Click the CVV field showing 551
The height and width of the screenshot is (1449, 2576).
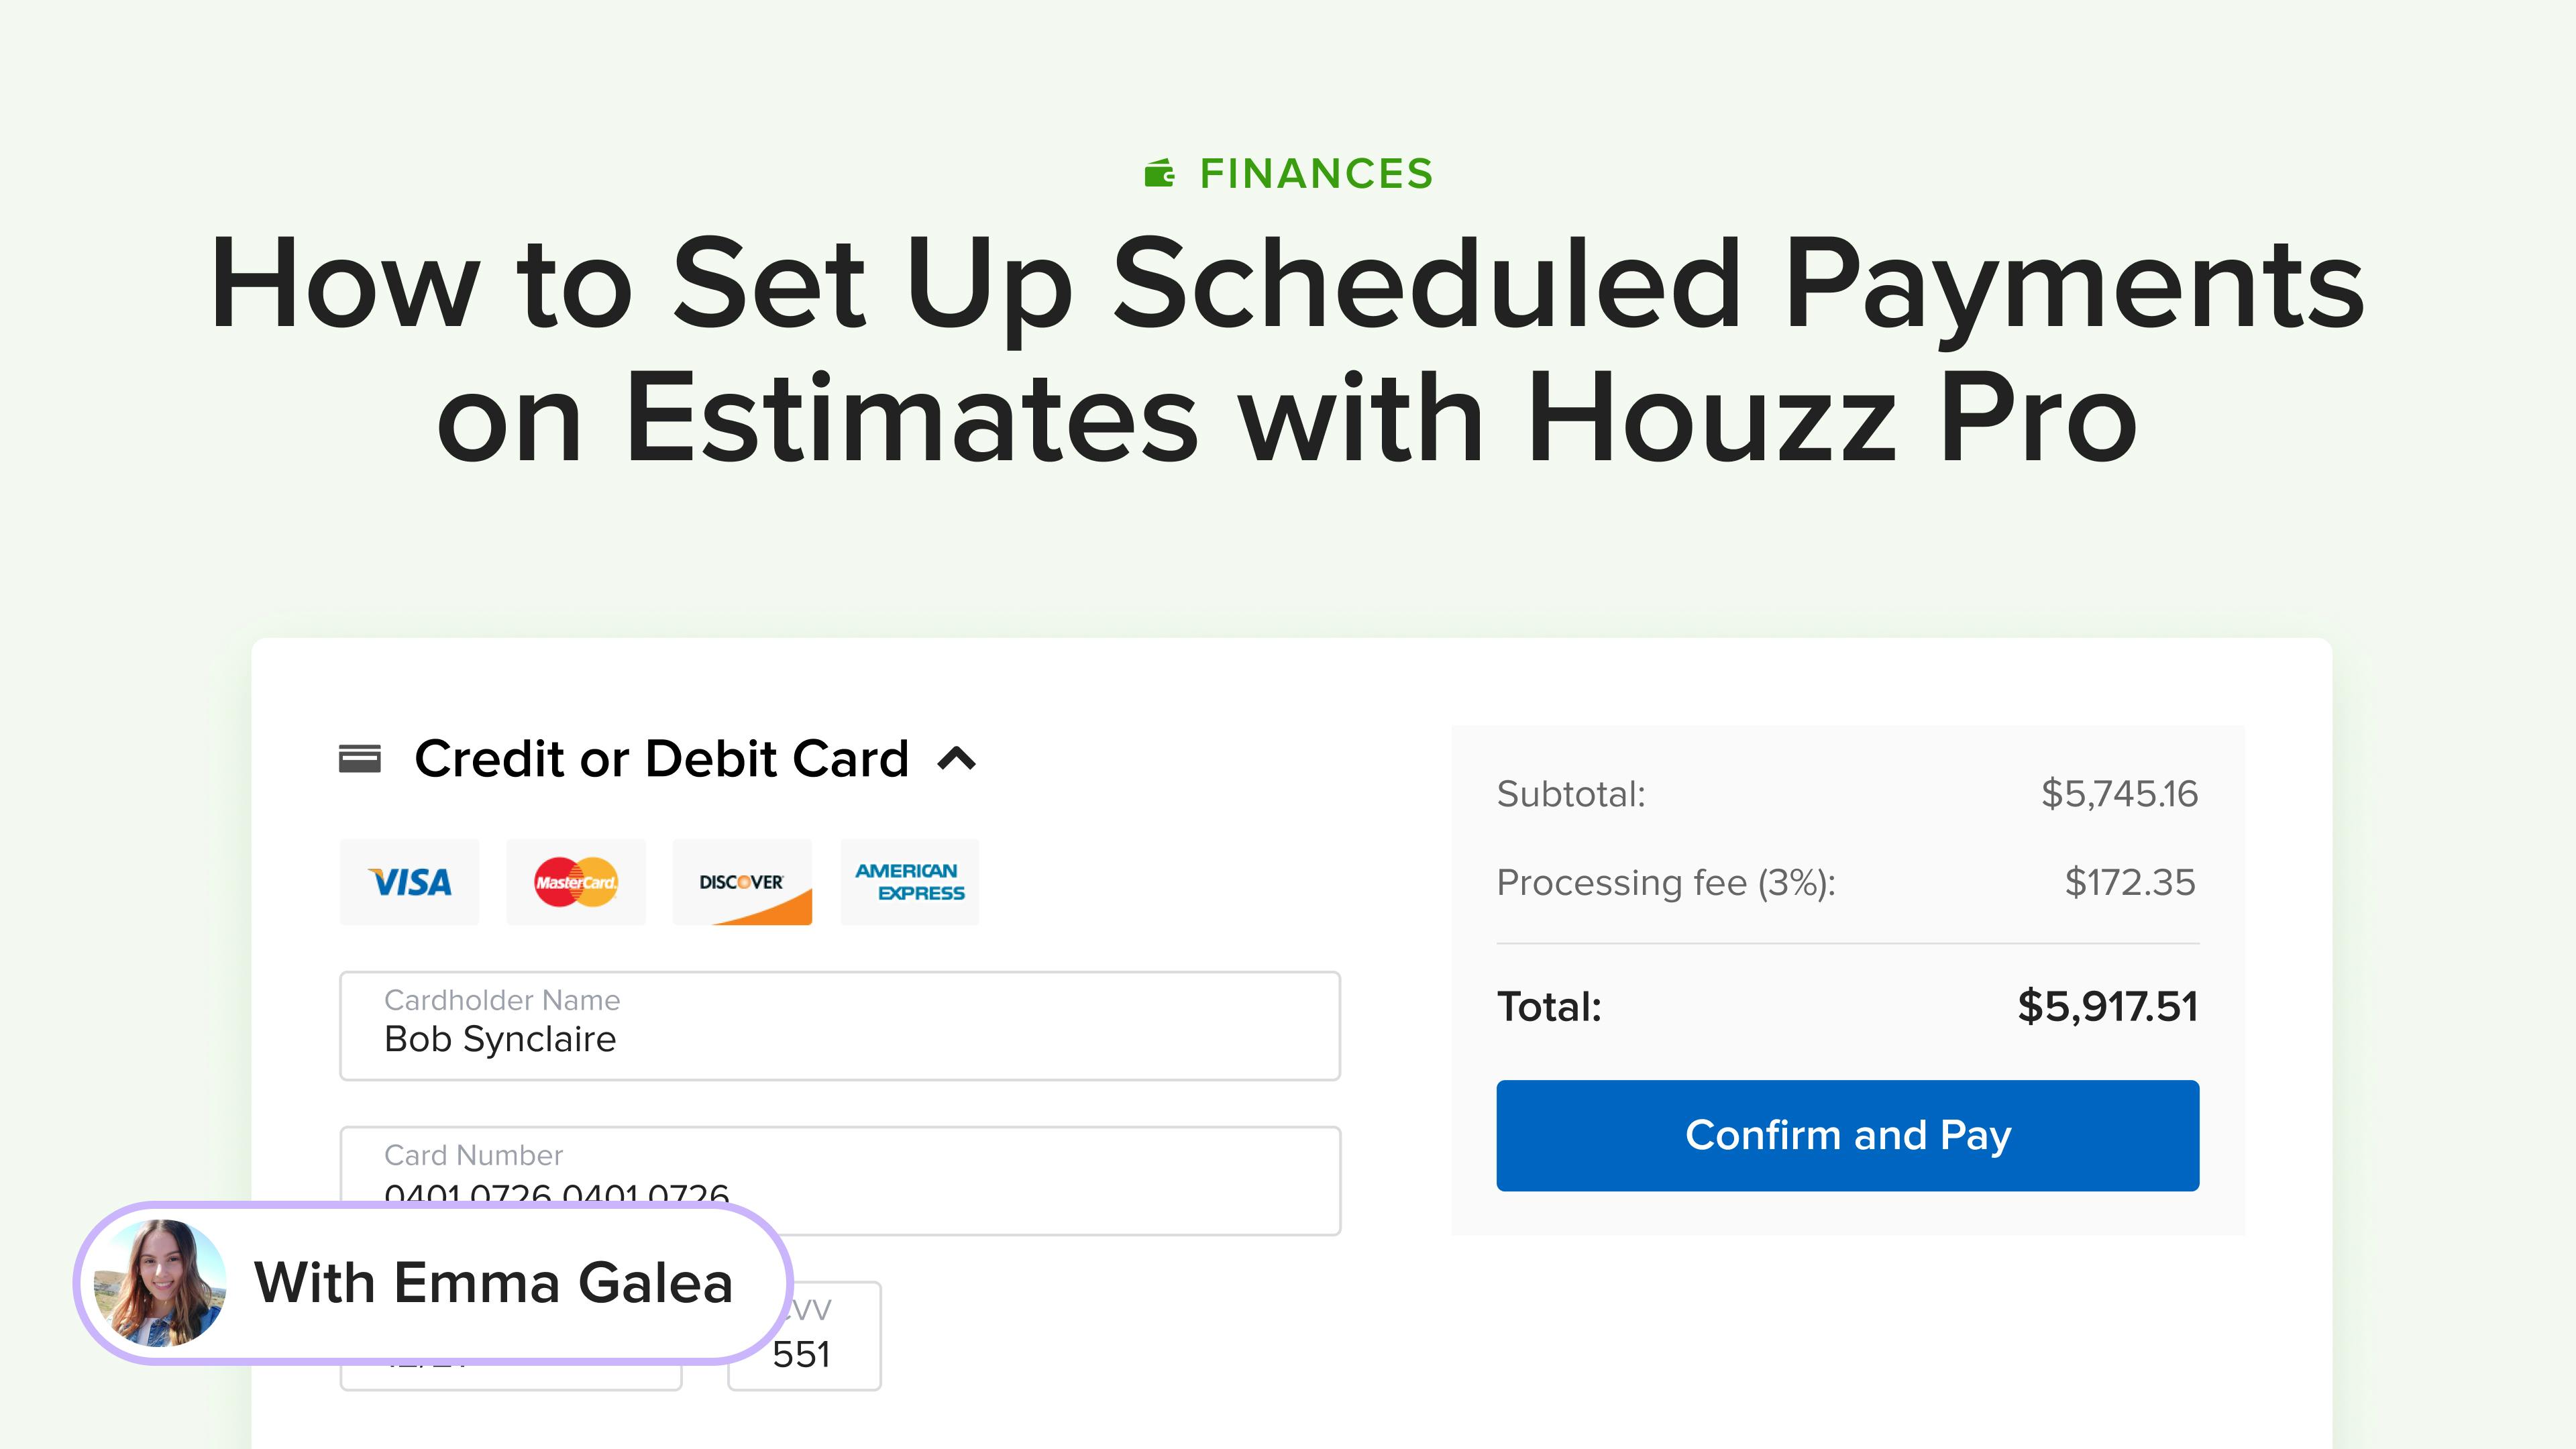click(805, 1336)
